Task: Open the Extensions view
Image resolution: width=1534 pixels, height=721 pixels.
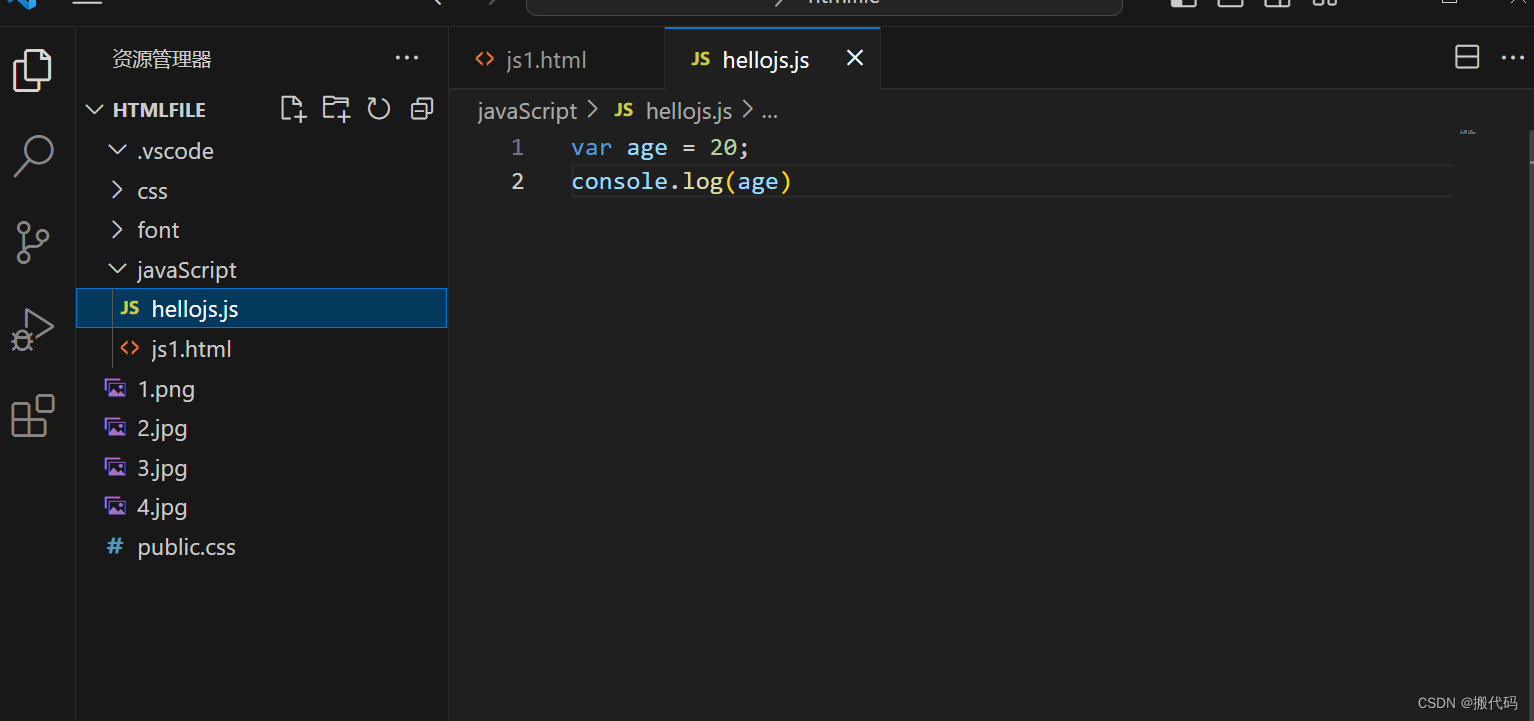Action: (33, 415)
